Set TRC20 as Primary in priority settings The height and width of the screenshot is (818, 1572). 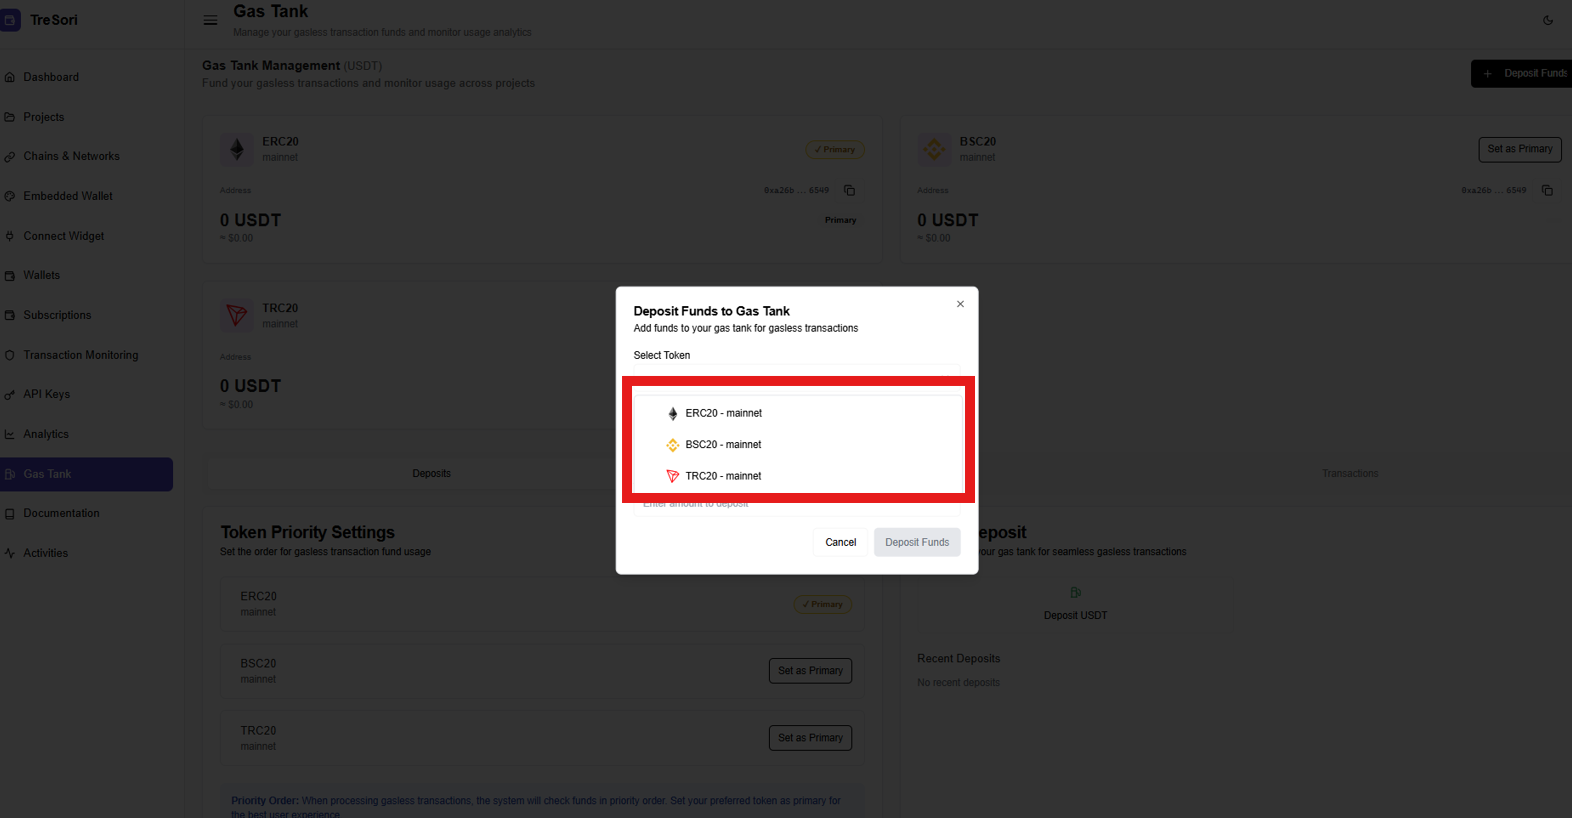point(810,738)
